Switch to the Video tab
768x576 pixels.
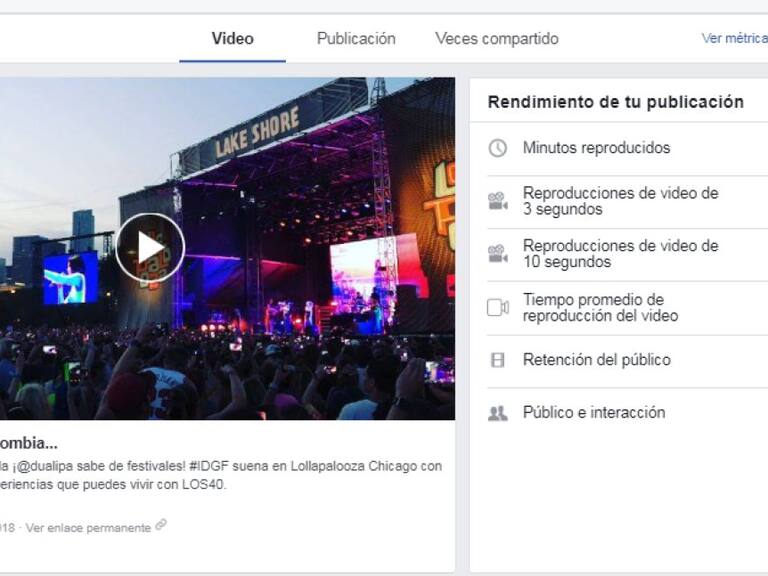[232, 39]
